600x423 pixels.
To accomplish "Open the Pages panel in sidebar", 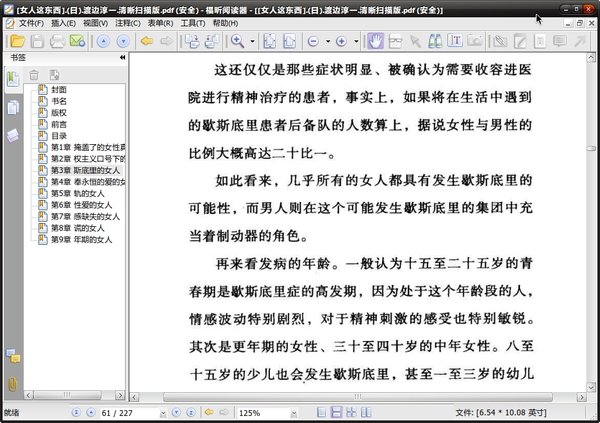I will pyautogui.click(x=13, y=107).
